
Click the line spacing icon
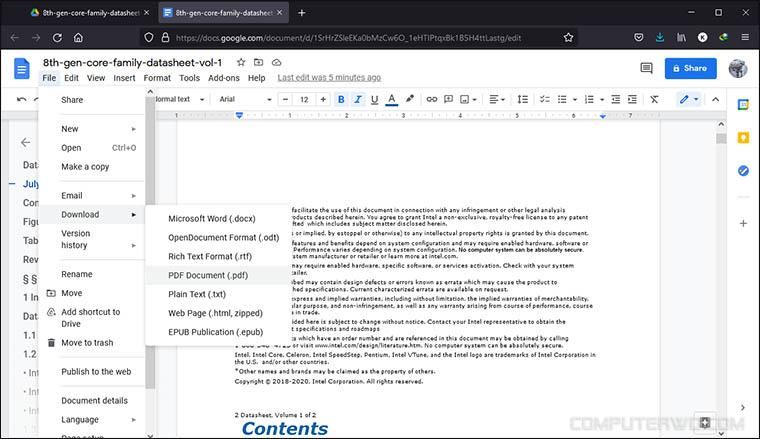point(522,99)
